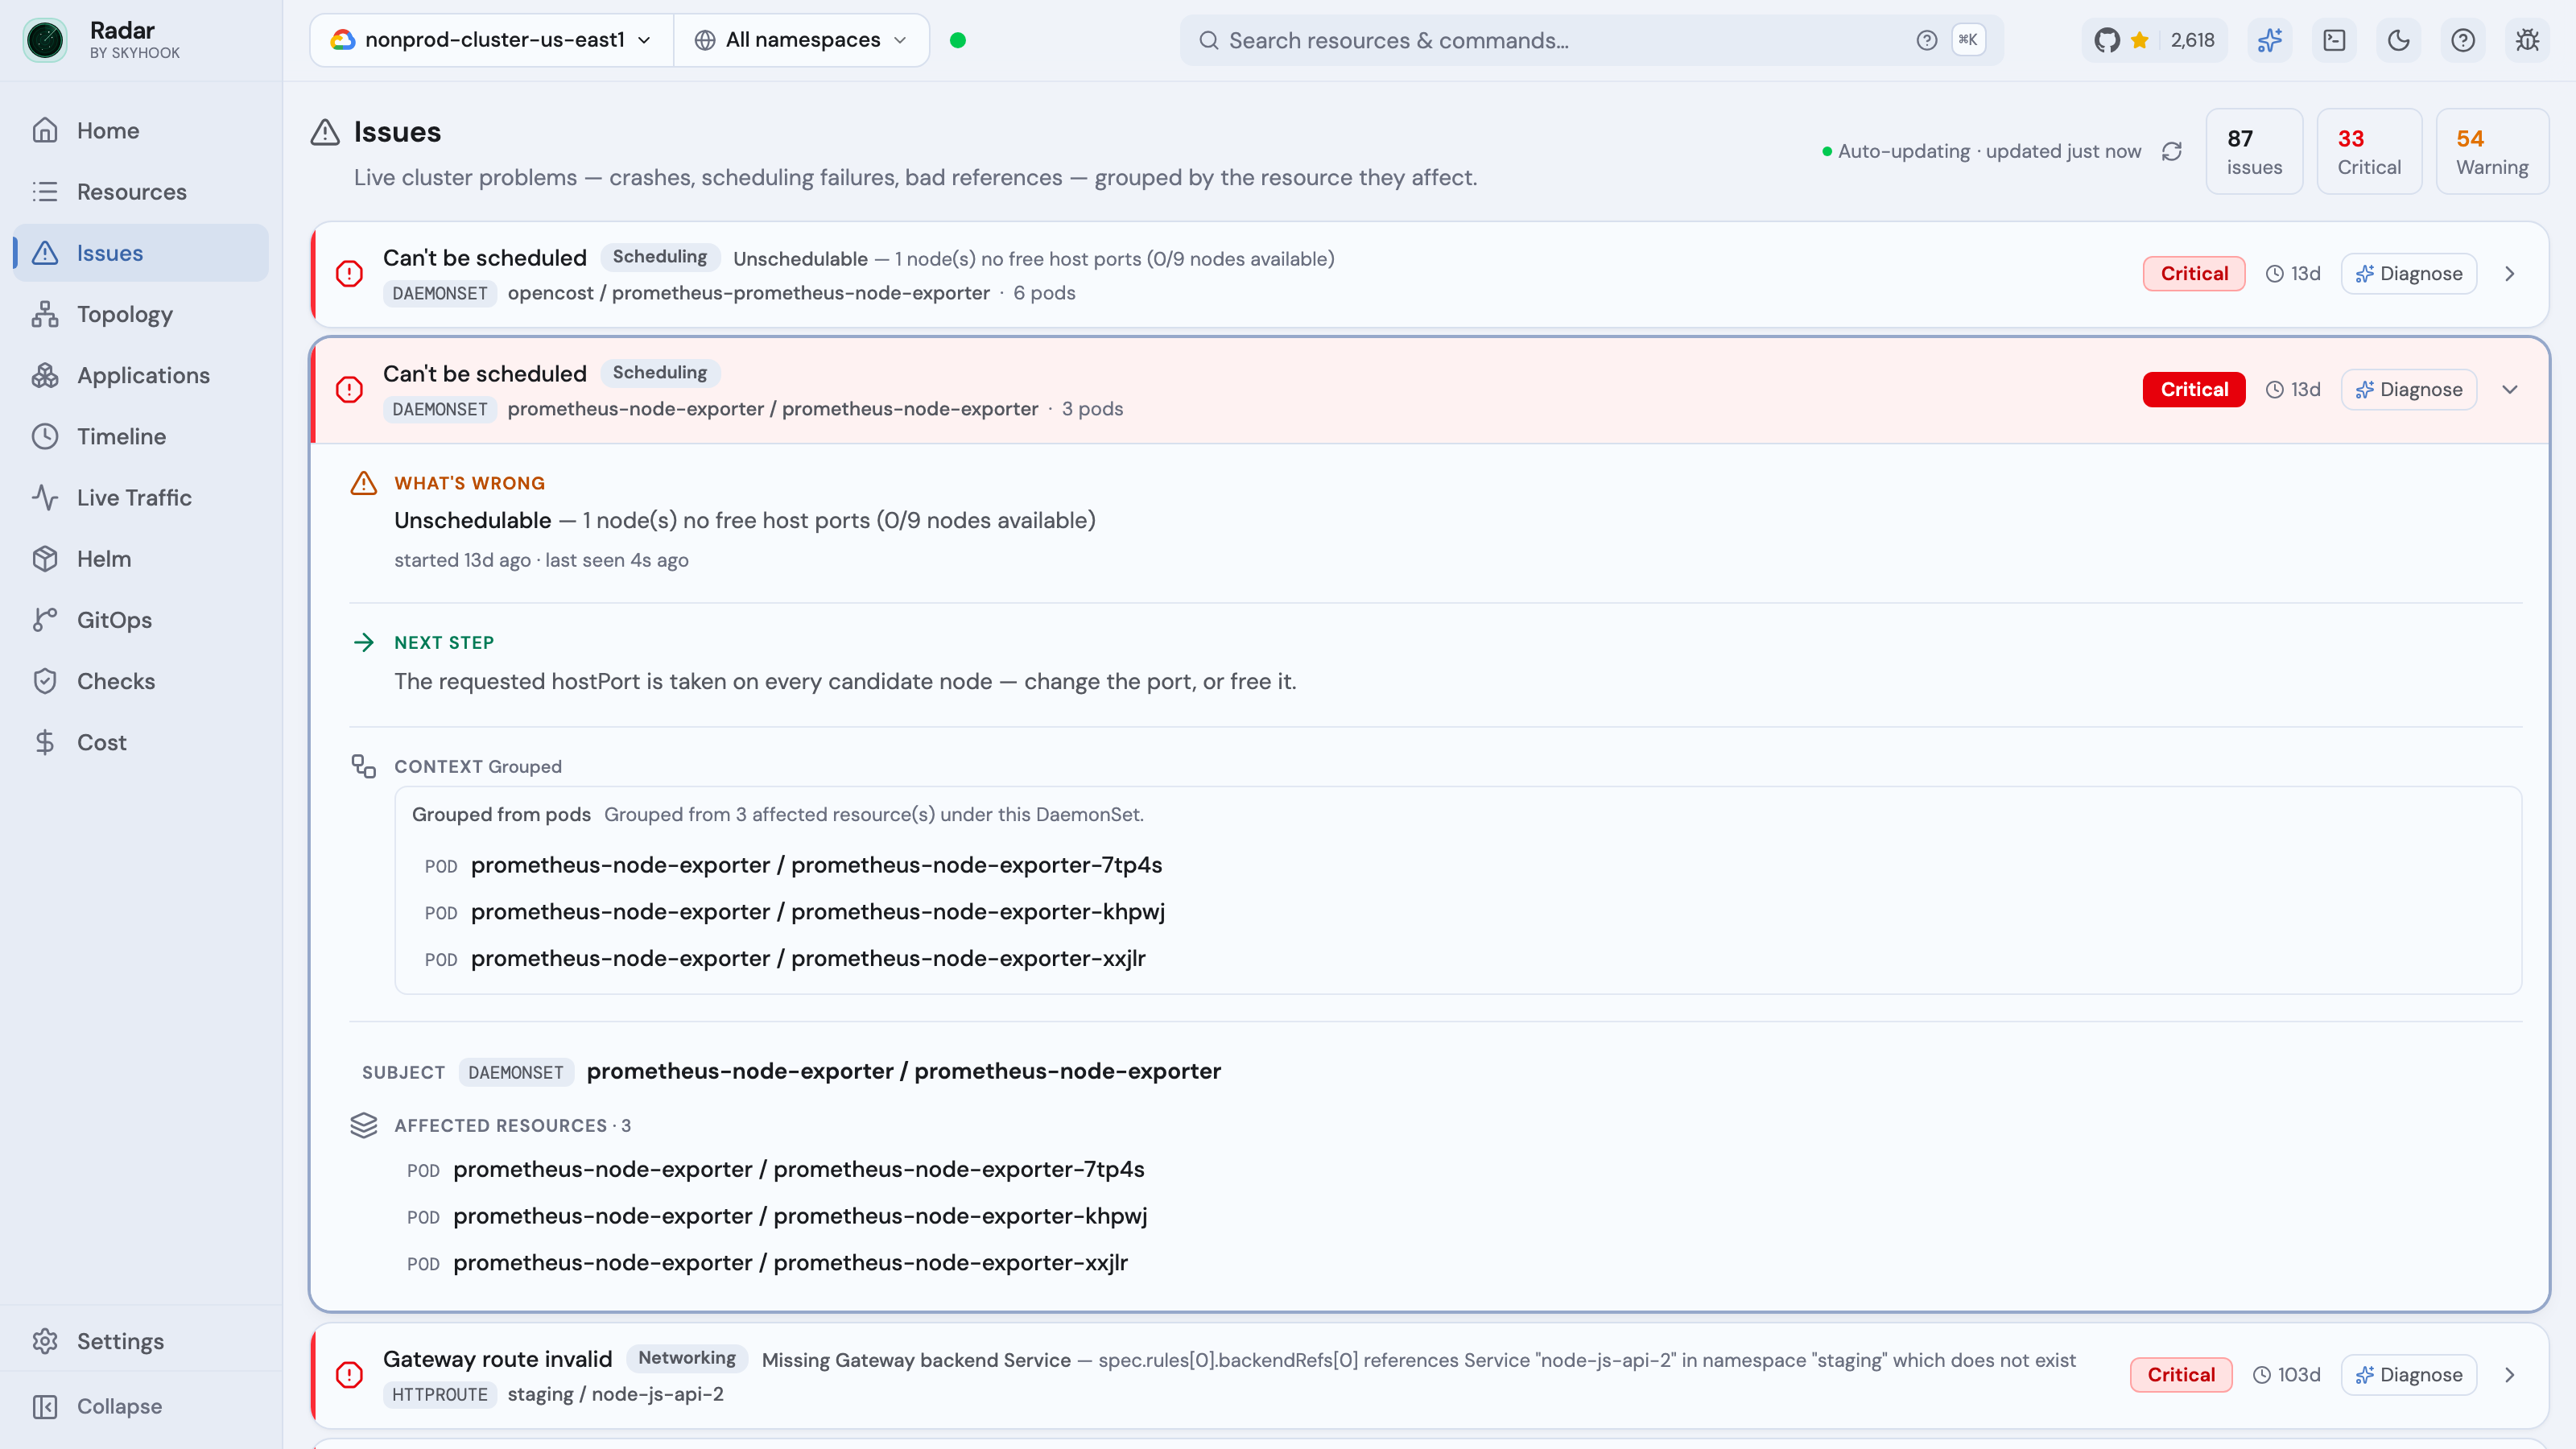Image resolution: width=2576 pixels, height=1449 pixels.
Task: Collapse the prometheus-node-exporter issue chevron
Action: pos(2509,390)
